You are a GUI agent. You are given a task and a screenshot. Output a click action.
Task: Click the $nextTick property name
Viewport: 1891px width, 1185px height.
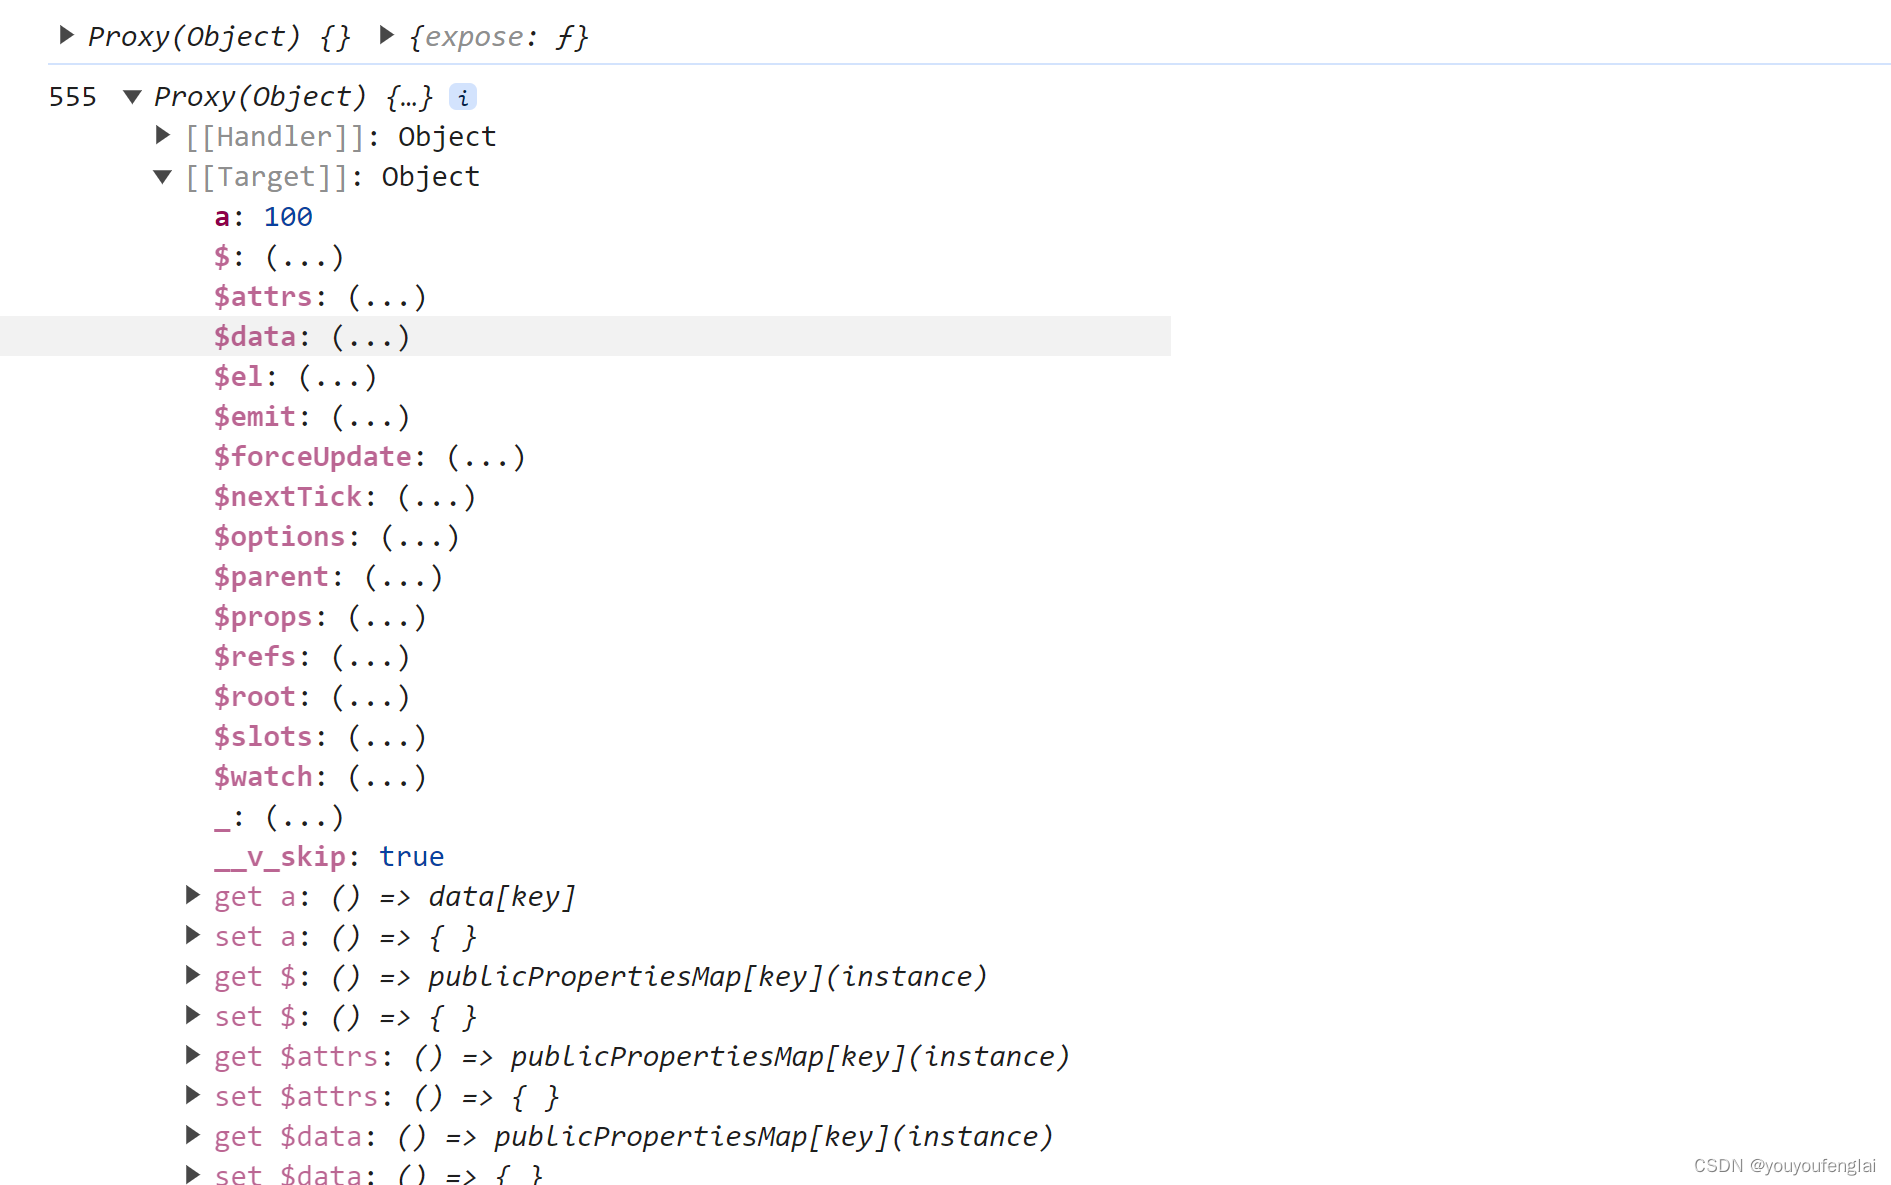tap(288, 497)
